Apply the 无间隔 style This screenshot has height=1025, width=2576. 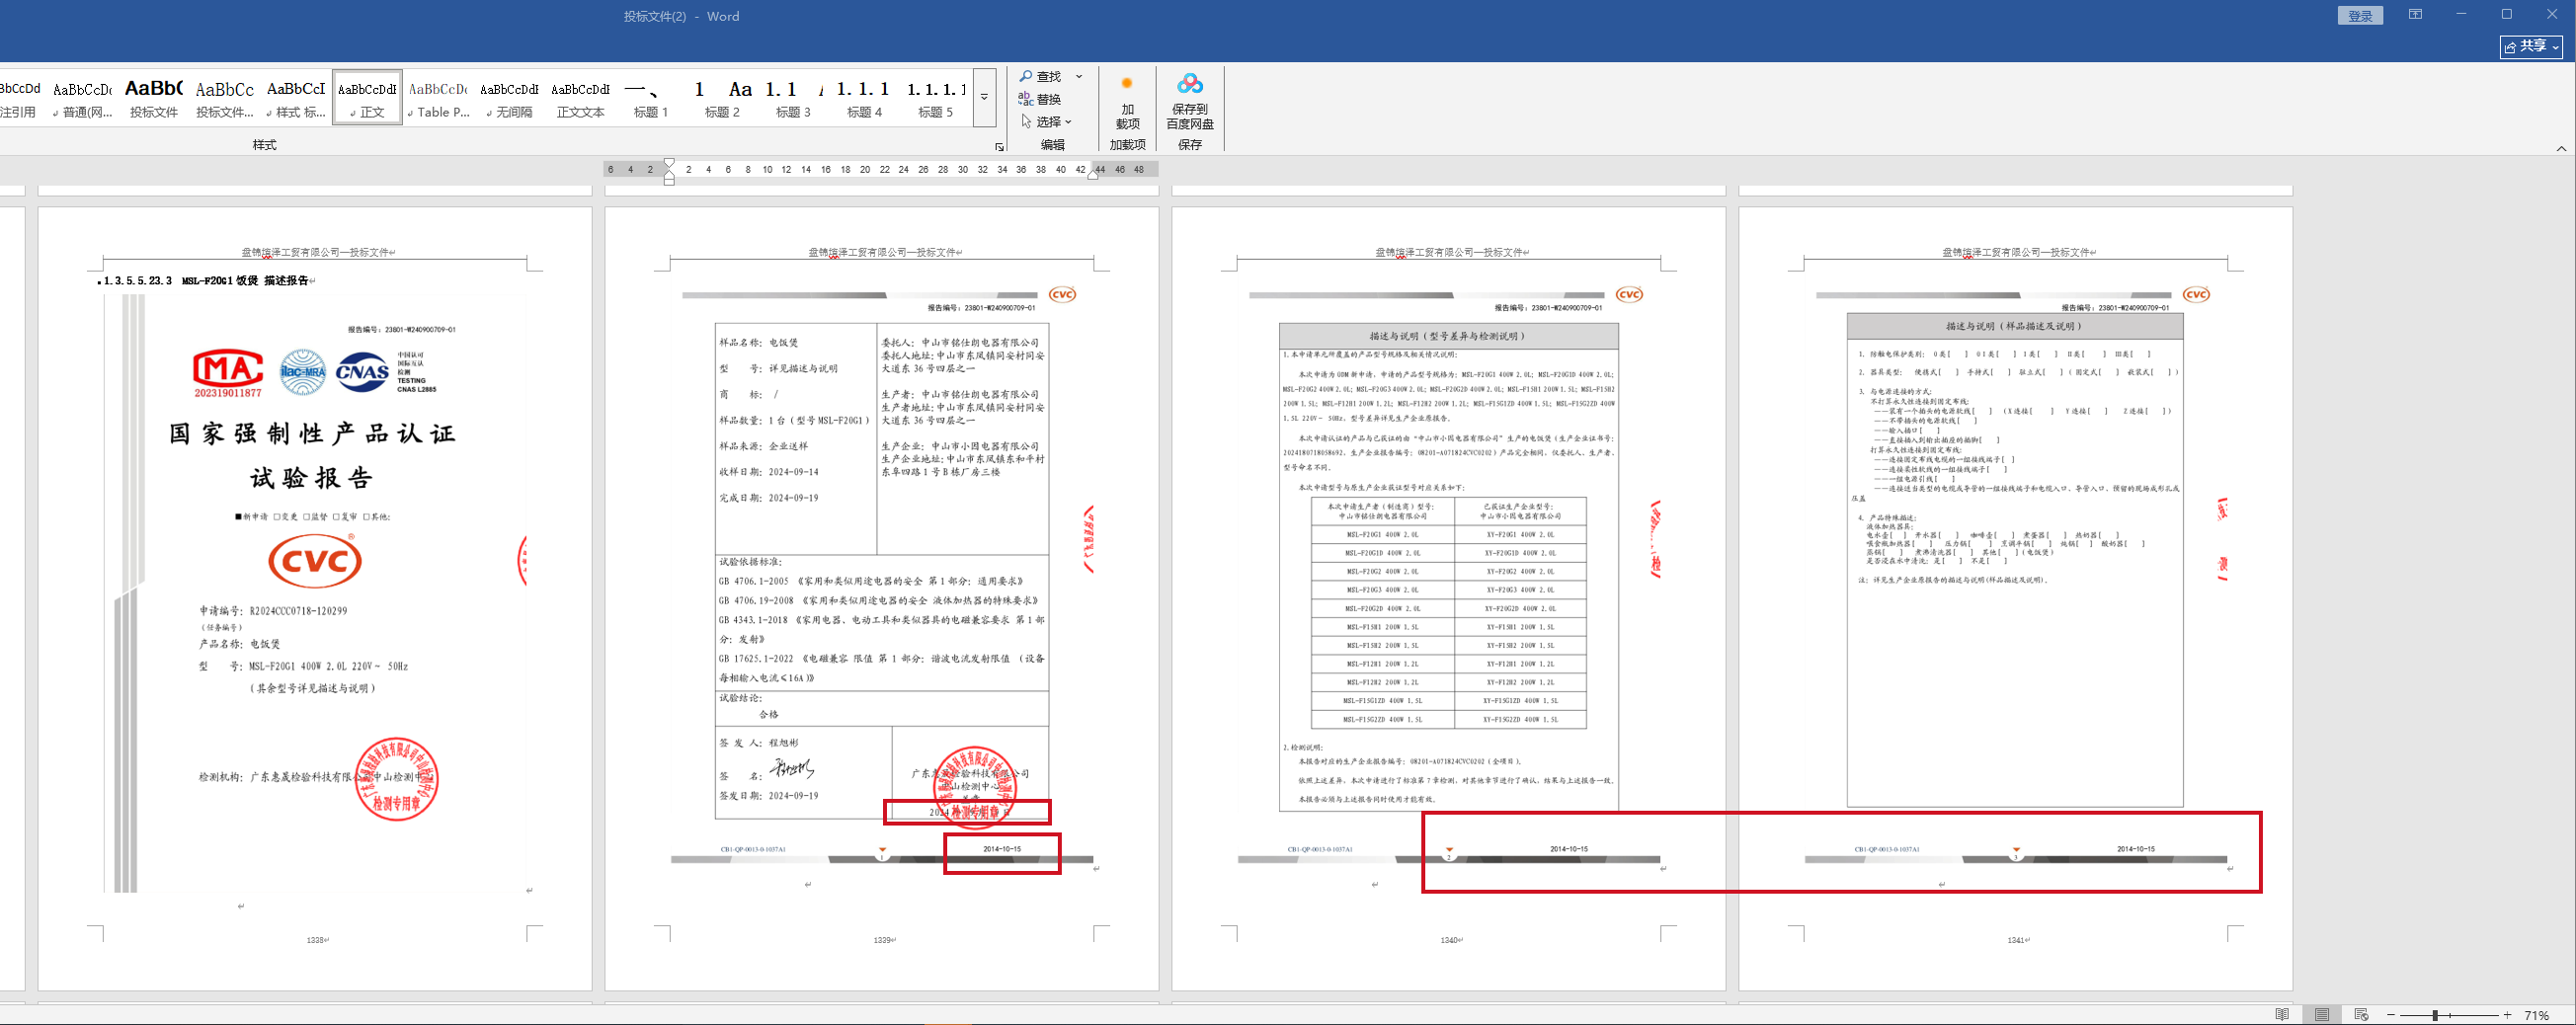[x=509, y=98]
